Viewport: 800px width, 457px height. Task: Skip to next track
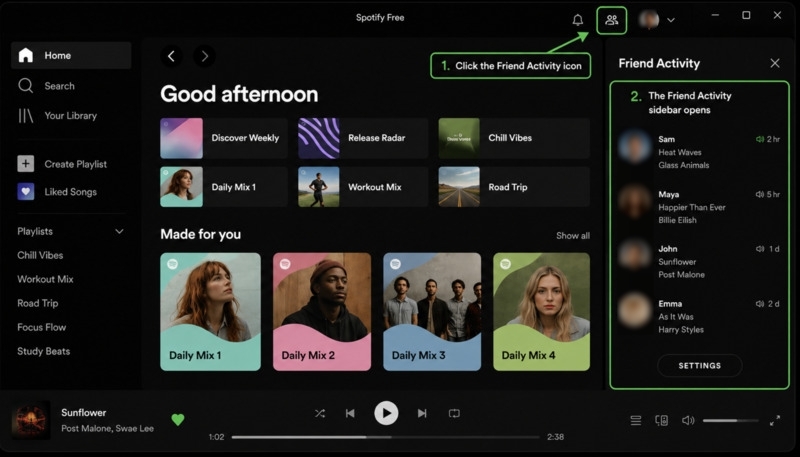click(422, 413)
